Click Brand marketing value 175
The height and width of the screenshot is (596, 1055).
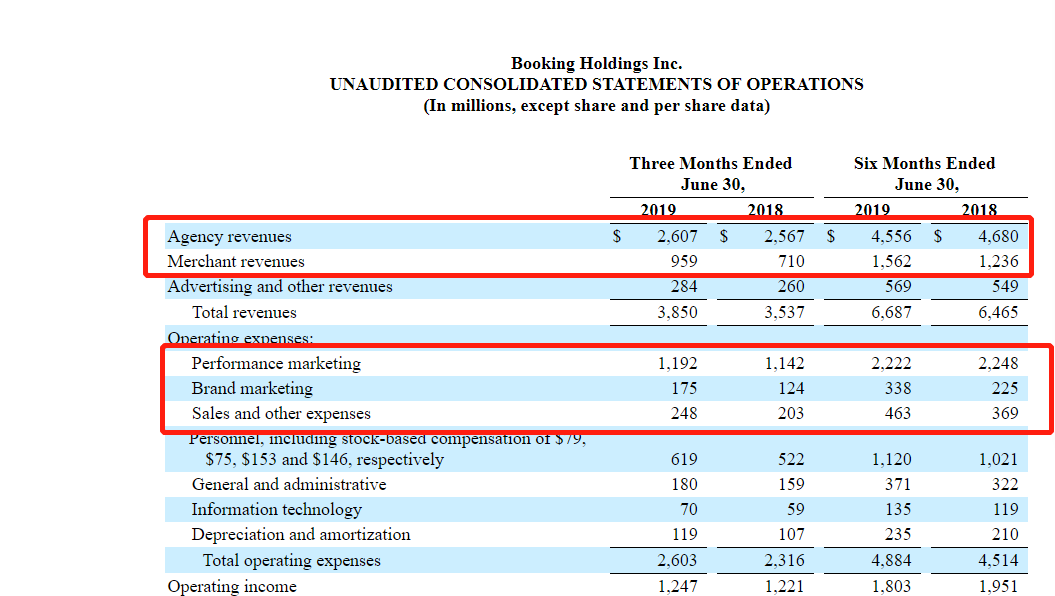(x=684, y=389)
